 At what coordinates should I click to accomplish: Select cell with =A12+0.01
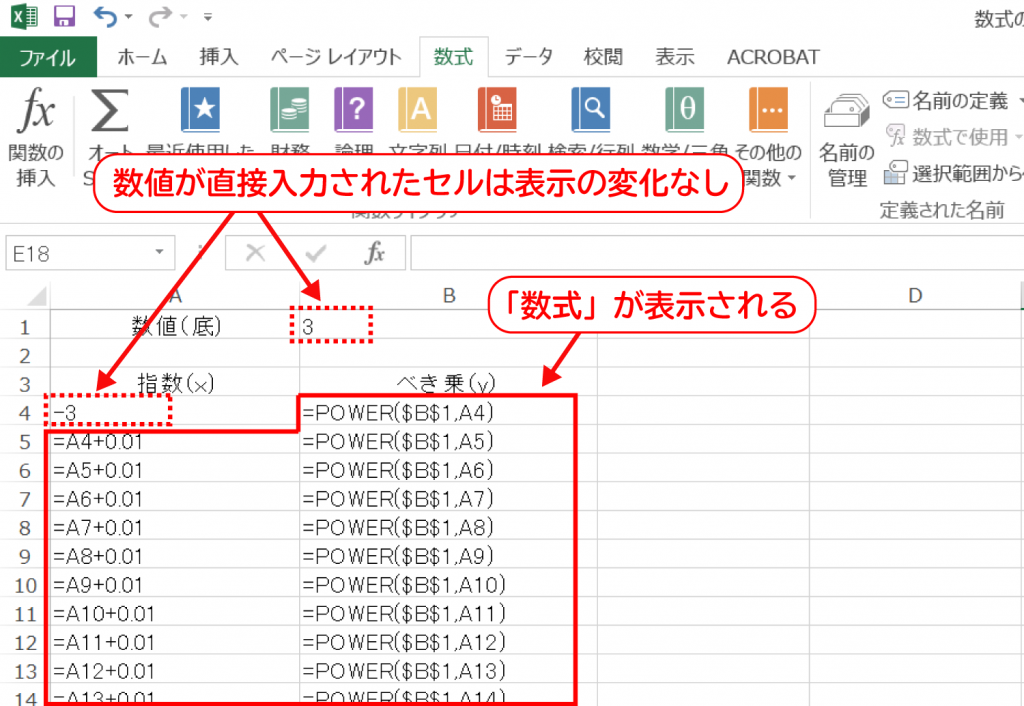[x=175, y=671]
